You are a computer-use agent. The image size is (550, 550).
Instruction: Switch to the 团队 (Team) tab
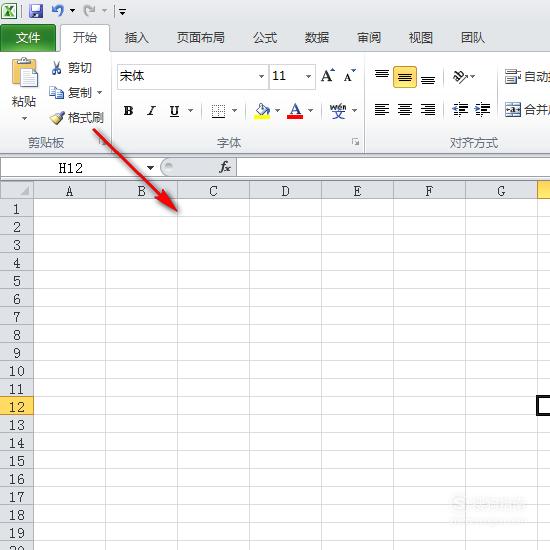point(473,38)
